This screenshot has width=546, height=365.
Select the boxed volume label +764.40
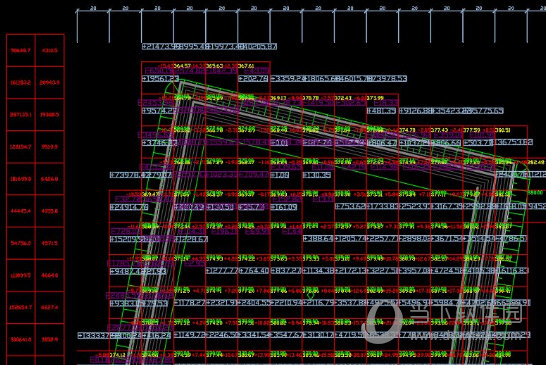254,271
